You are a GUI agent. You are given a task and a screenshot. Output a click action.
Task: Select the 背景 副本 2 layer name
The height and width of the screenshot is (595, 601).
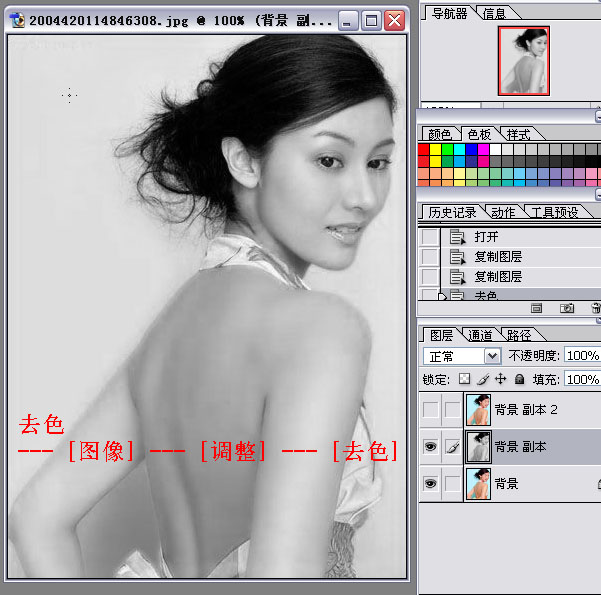pos(526,410)
